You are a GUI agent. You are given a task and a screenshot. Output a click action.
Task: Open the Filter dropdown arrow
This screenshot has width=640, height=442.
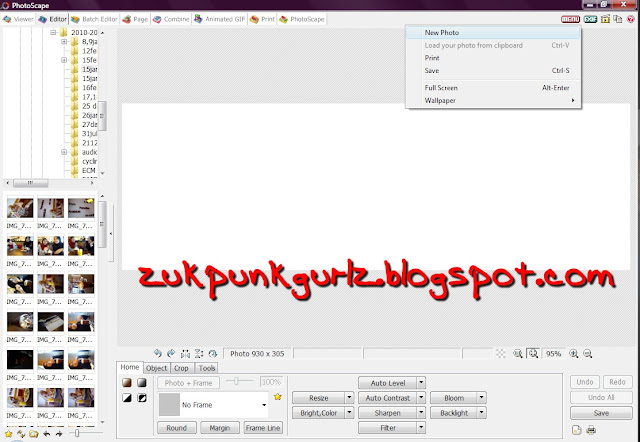coord(421,428)
